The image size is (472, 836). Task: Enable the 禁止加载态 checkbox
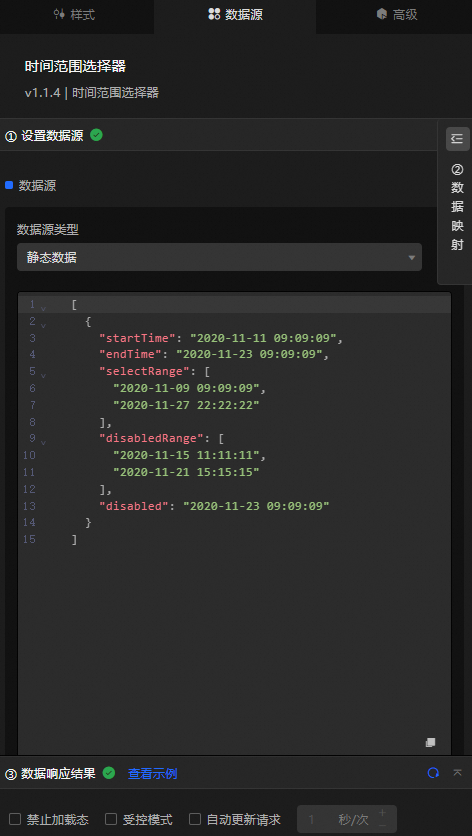tap(15, 819)
